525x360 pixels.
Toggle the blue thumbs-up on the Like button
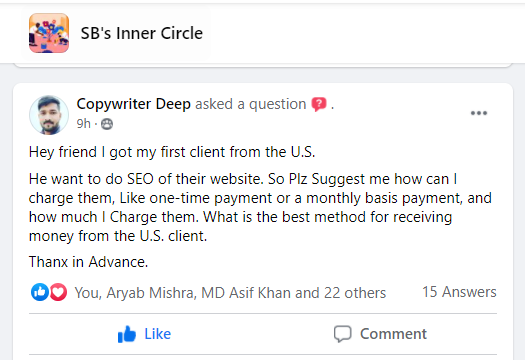(x=127, y=334)
